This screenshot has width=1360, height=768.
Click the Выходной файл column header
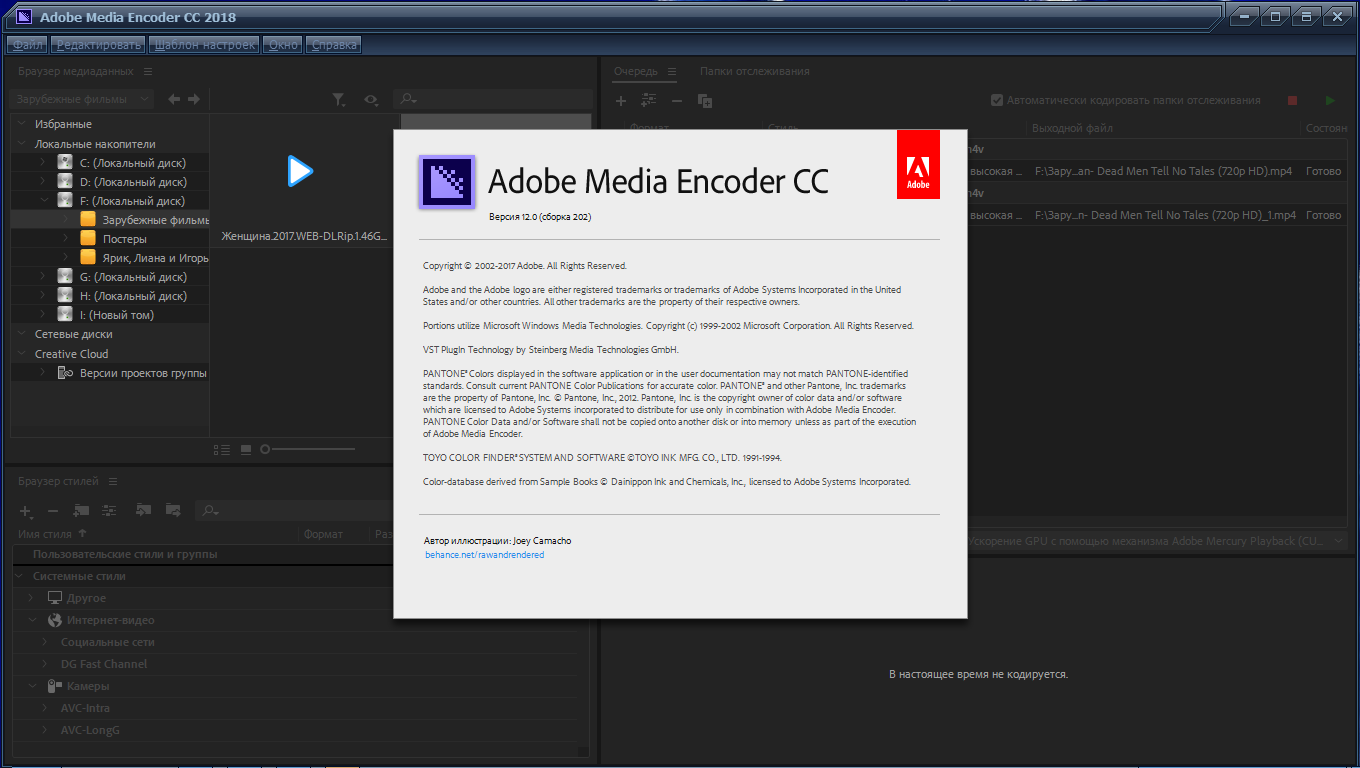[x=1072, y=128]
